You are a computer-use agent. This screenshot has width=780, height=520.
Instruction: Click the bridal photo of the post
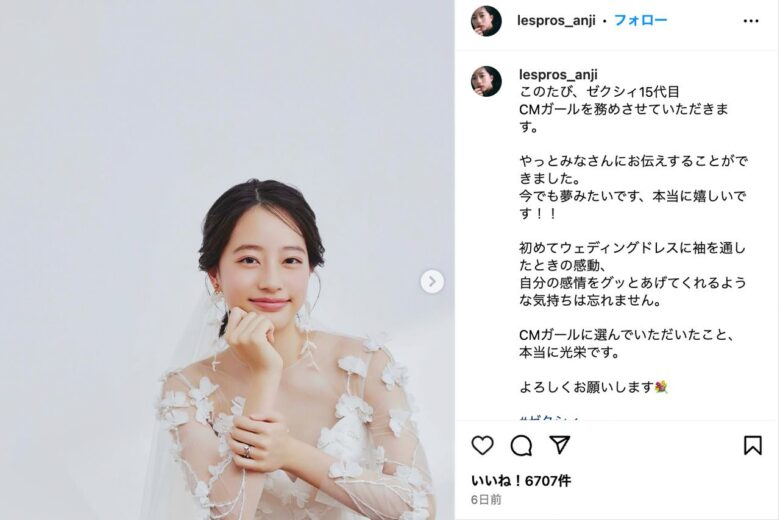pyautogui.click(x=227, y=260)
